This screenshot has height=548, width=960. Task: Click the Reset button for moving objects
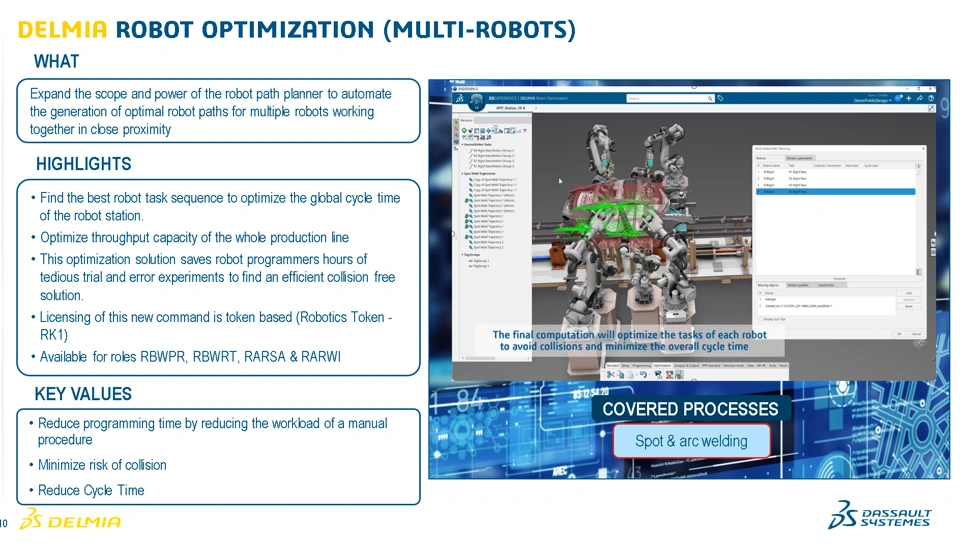point(909,306)
